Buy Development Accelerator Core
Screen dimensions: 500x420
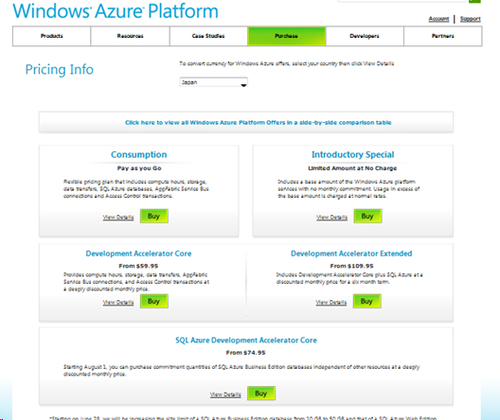coord(154,301)
